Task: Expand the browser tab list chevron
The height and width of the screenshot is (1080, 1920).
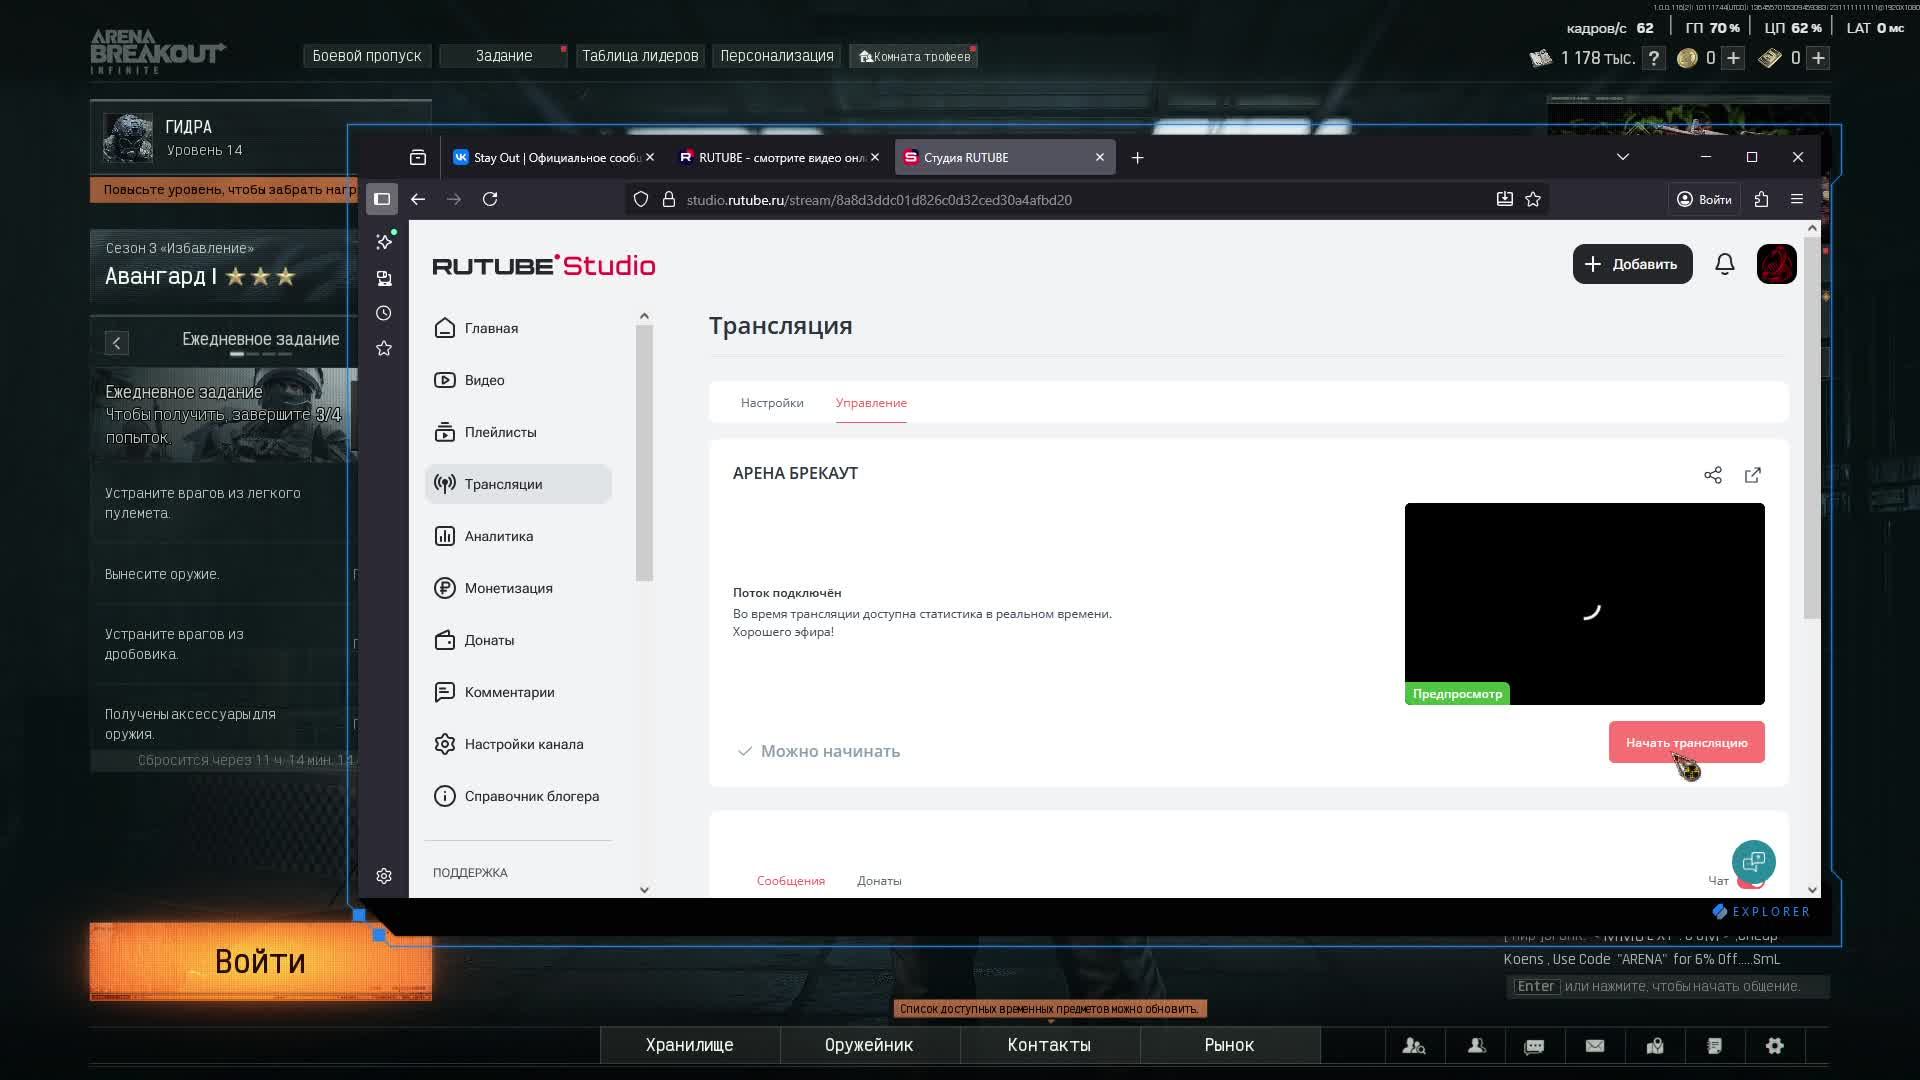Action: point(1623,157)
